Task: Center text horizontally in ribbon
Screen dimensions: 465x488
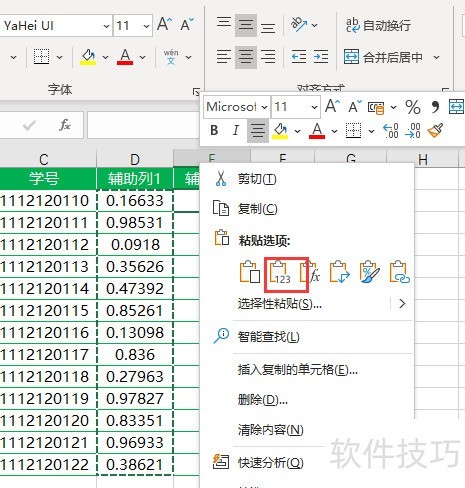Action: [x=246, y=57]
